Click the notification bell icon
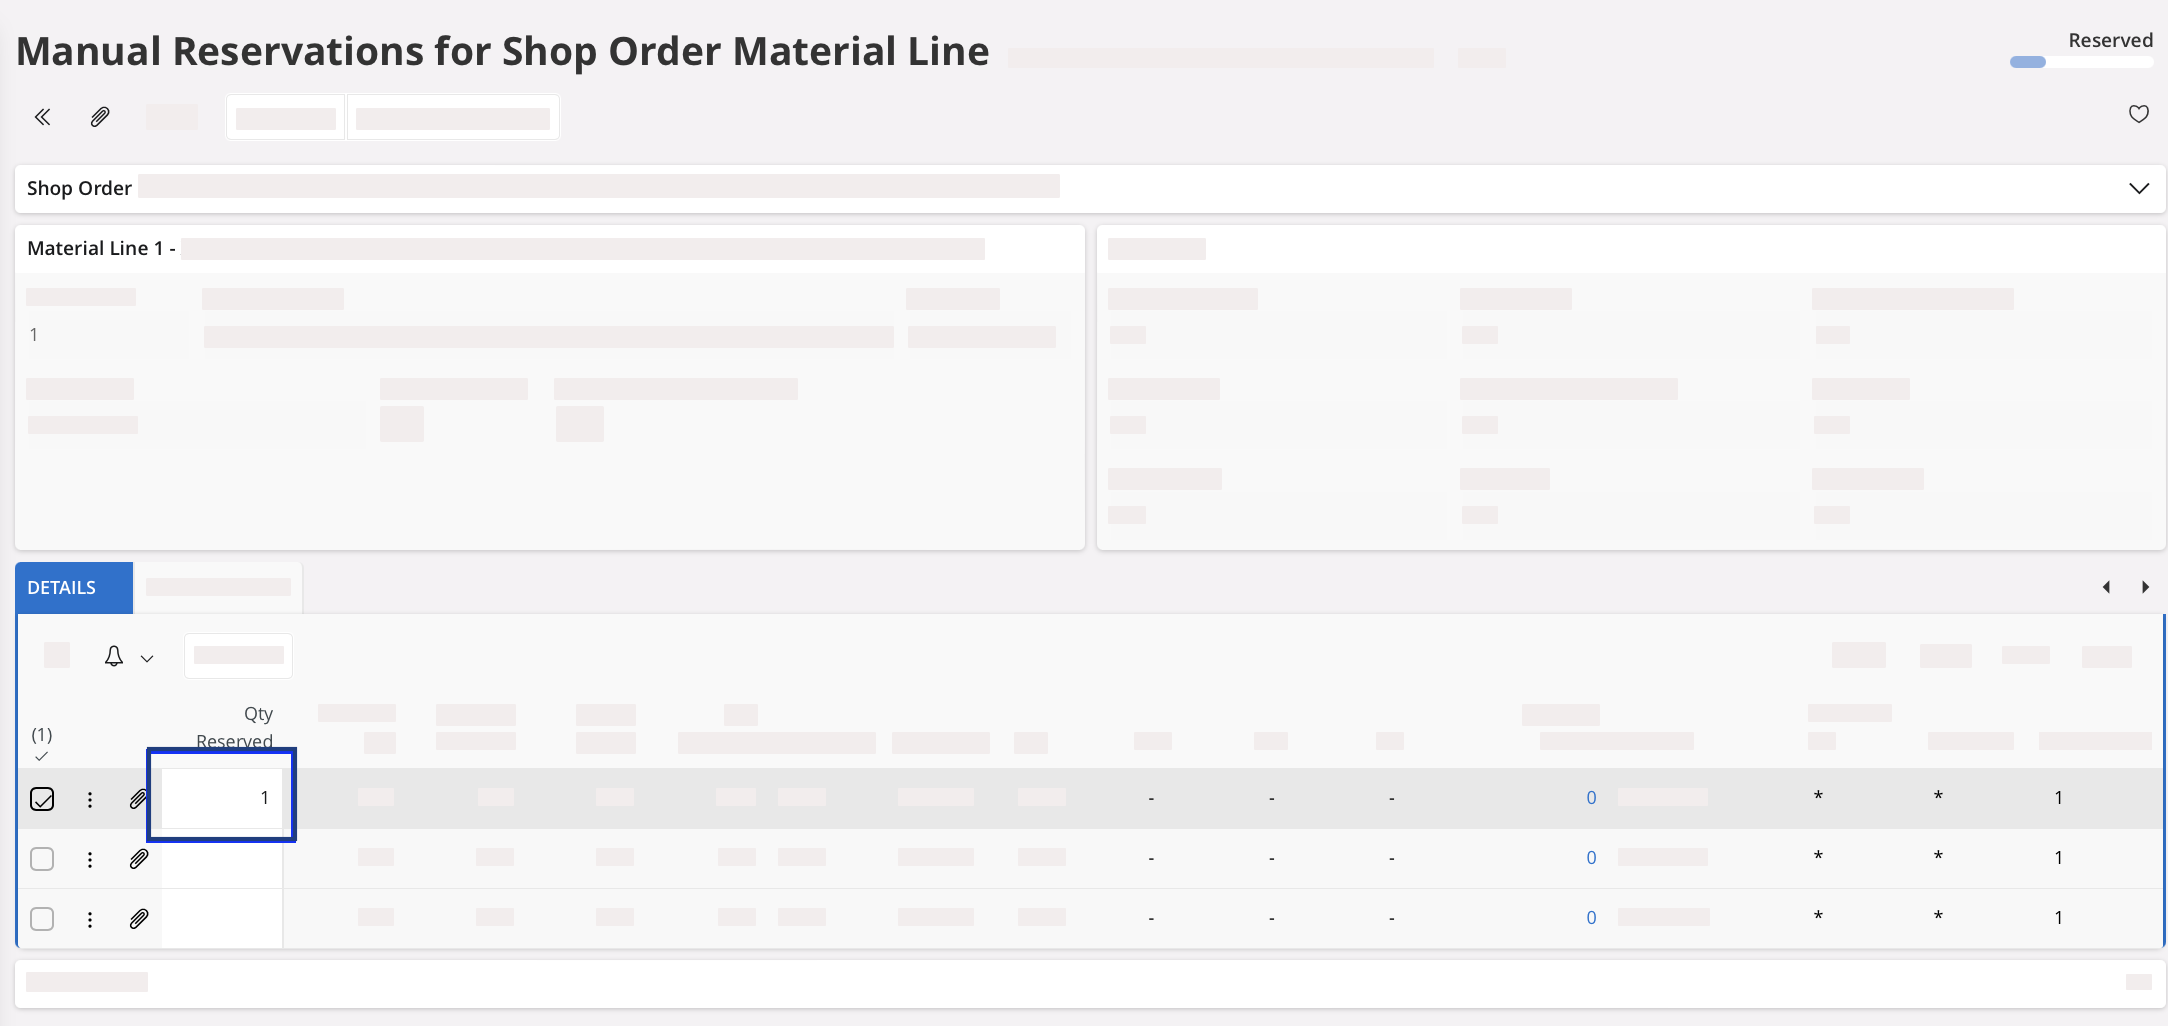Image resolution: width=2168 pixels, height=1026 pixels. click(x=114, y=656)
